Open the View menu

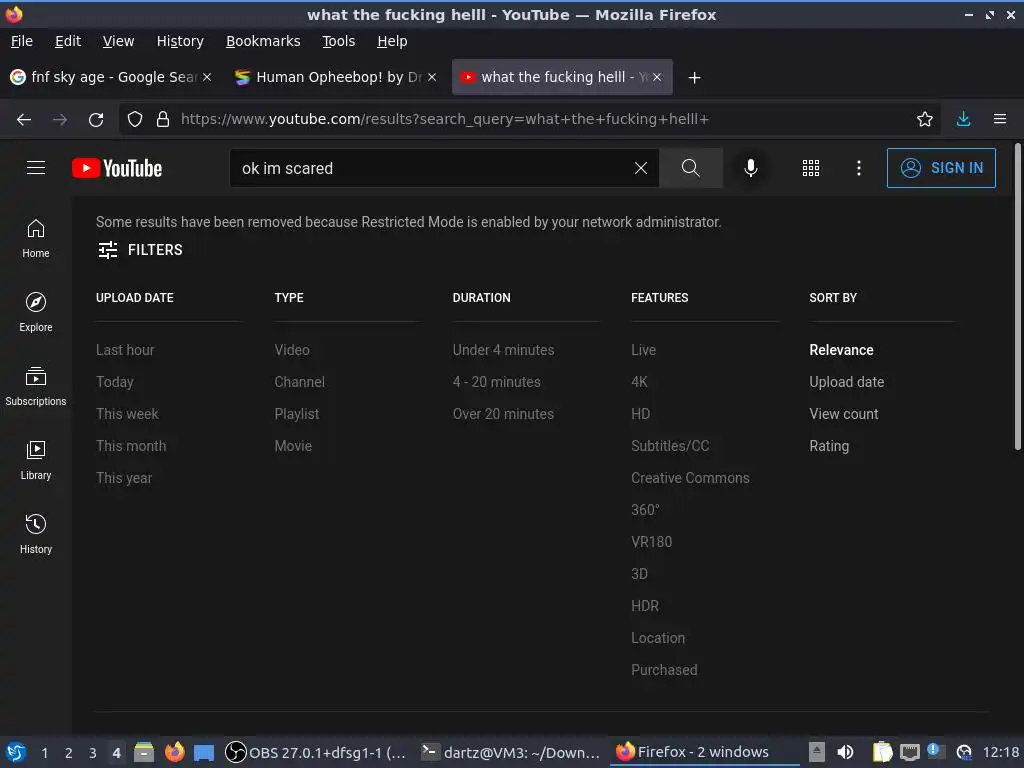pyautogui.click(x=118, y=41)
